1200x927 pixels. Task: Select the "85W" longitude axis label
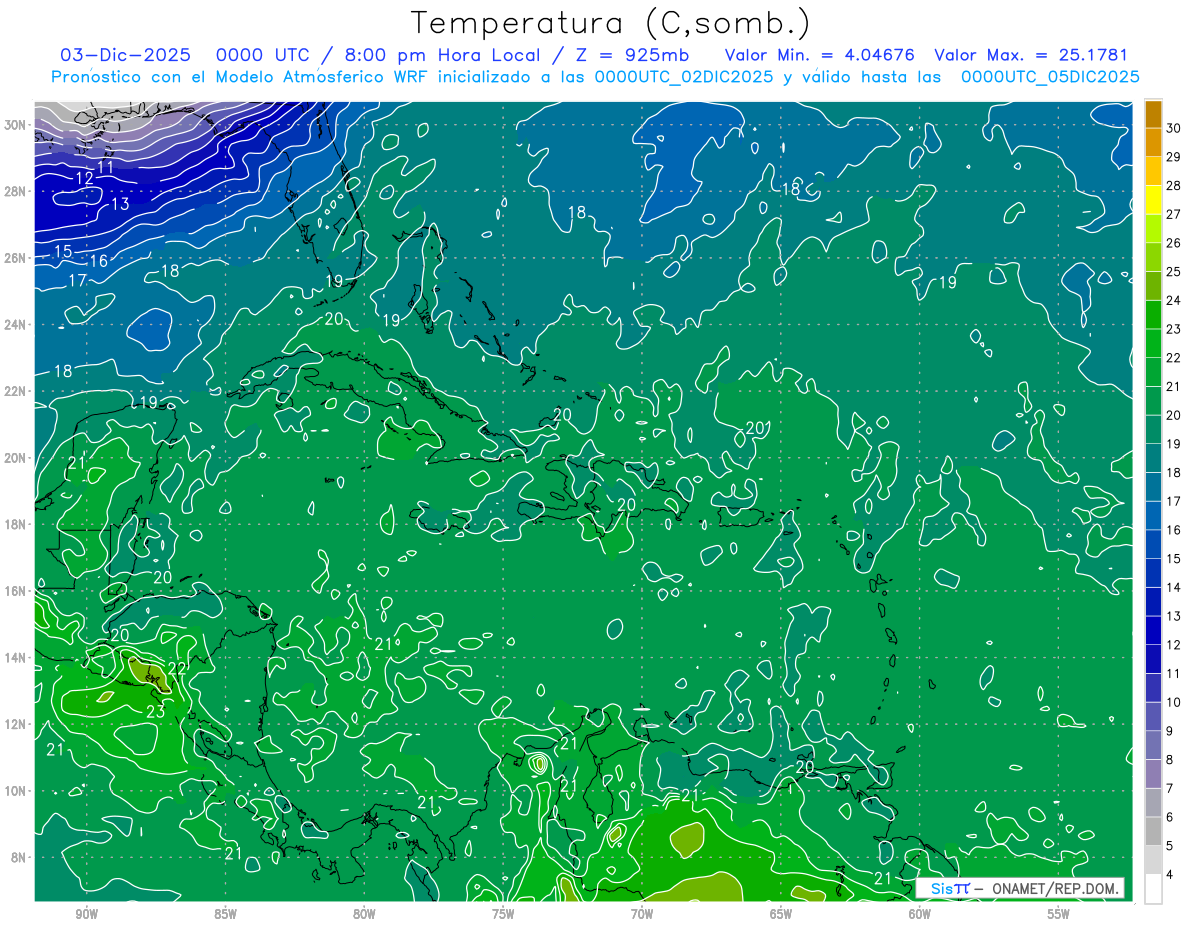click(x=225, y=914)
